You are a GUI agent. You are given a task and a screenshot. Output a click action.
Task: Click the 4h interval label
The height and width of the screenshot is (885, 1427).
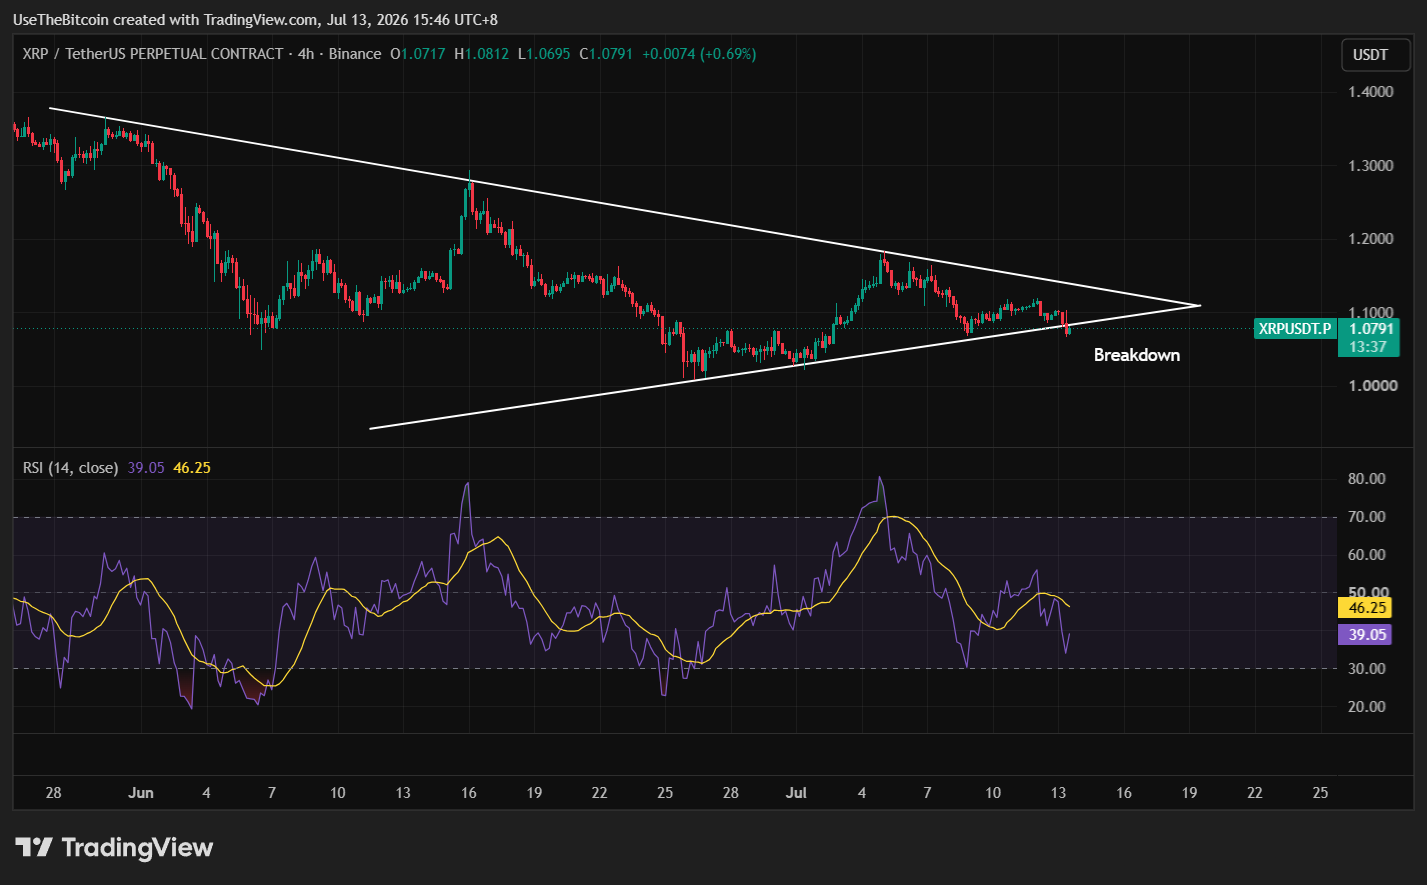pos(304,54)
